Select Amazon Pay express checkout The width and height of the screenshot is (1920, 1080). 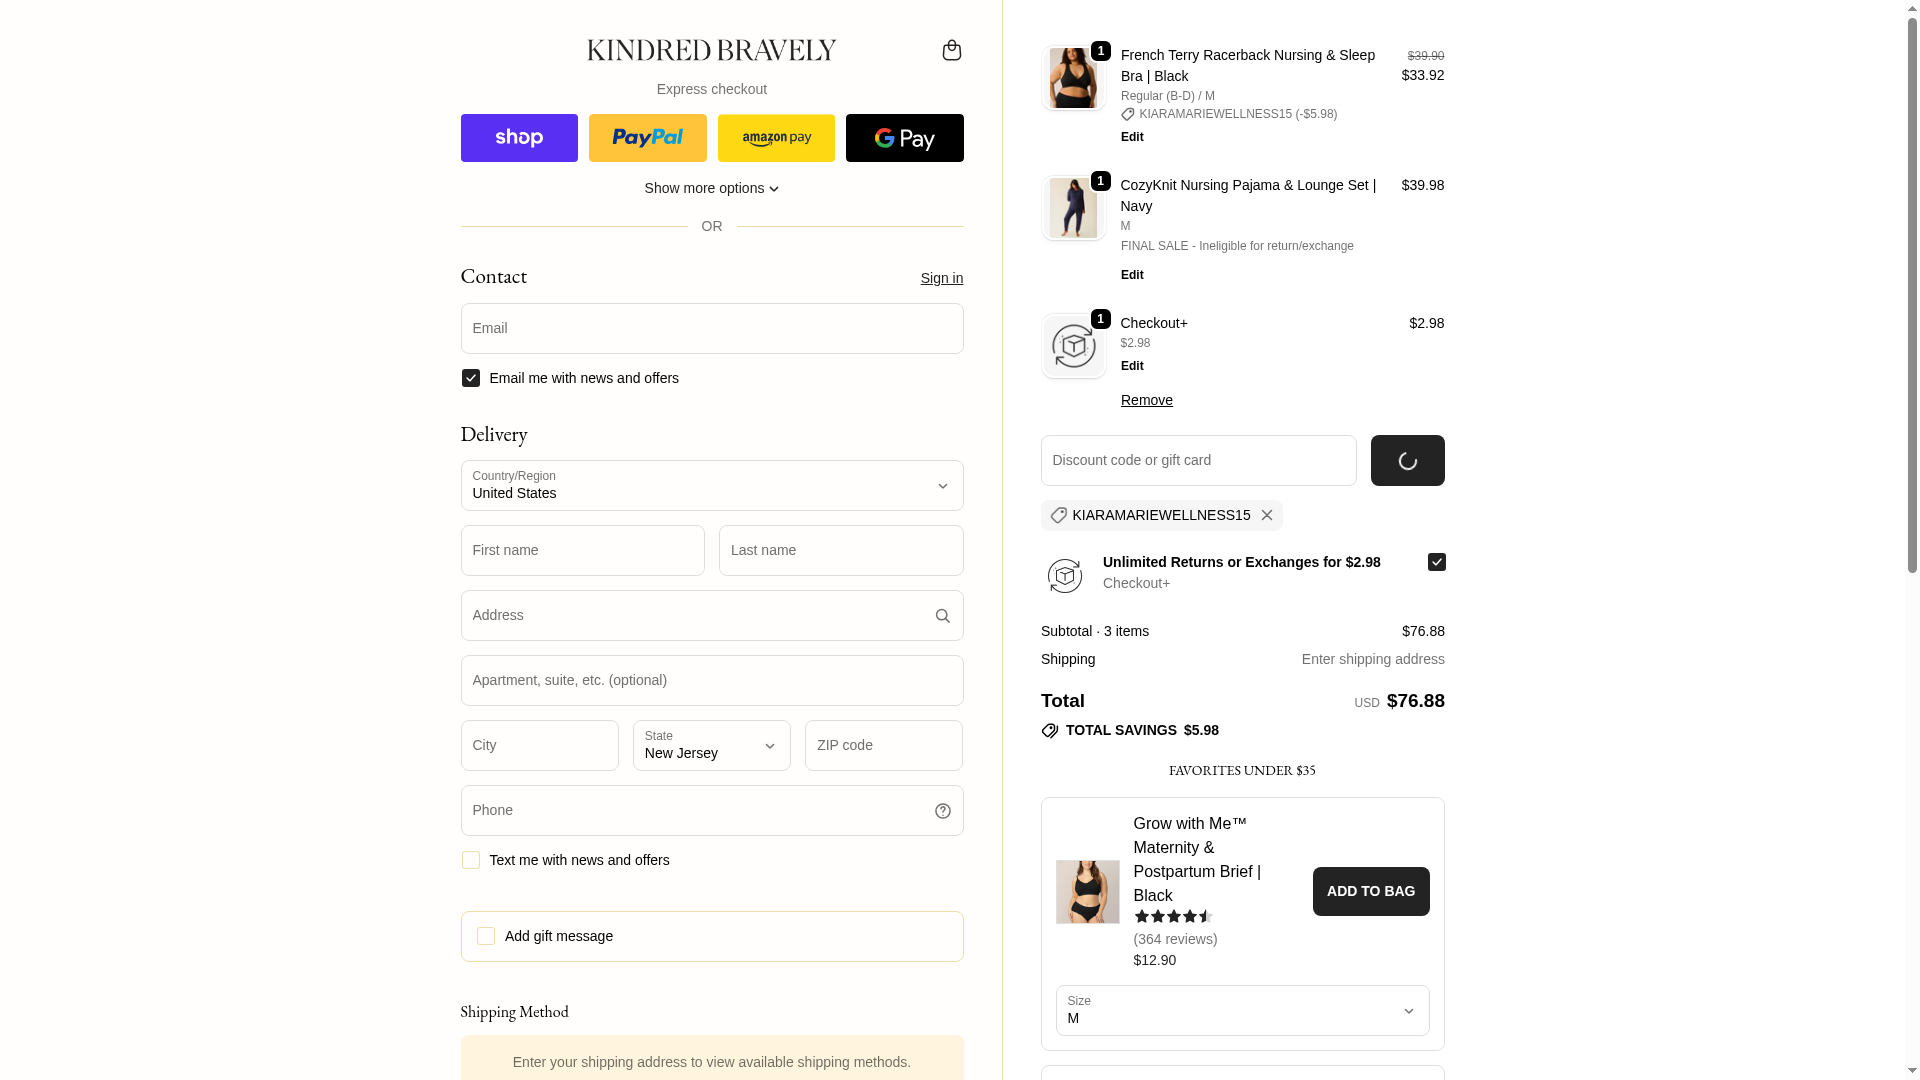[x=776, y=138]
